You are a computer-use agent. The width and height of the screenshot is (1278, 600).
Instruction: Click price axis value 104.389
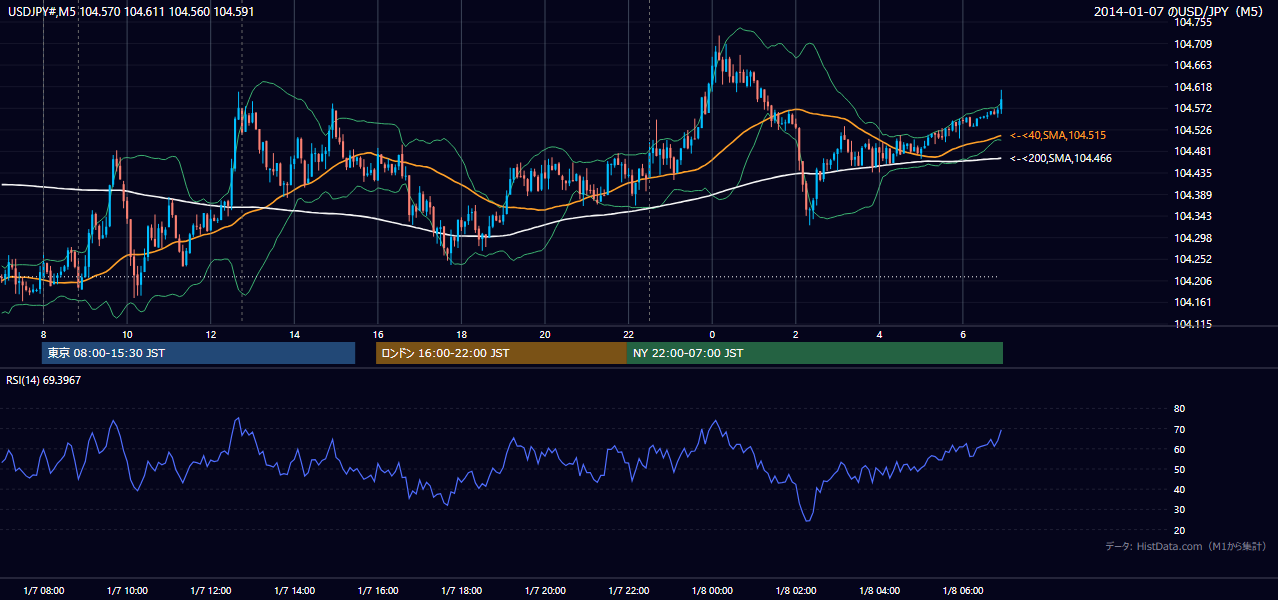[x=1195, y=195]
